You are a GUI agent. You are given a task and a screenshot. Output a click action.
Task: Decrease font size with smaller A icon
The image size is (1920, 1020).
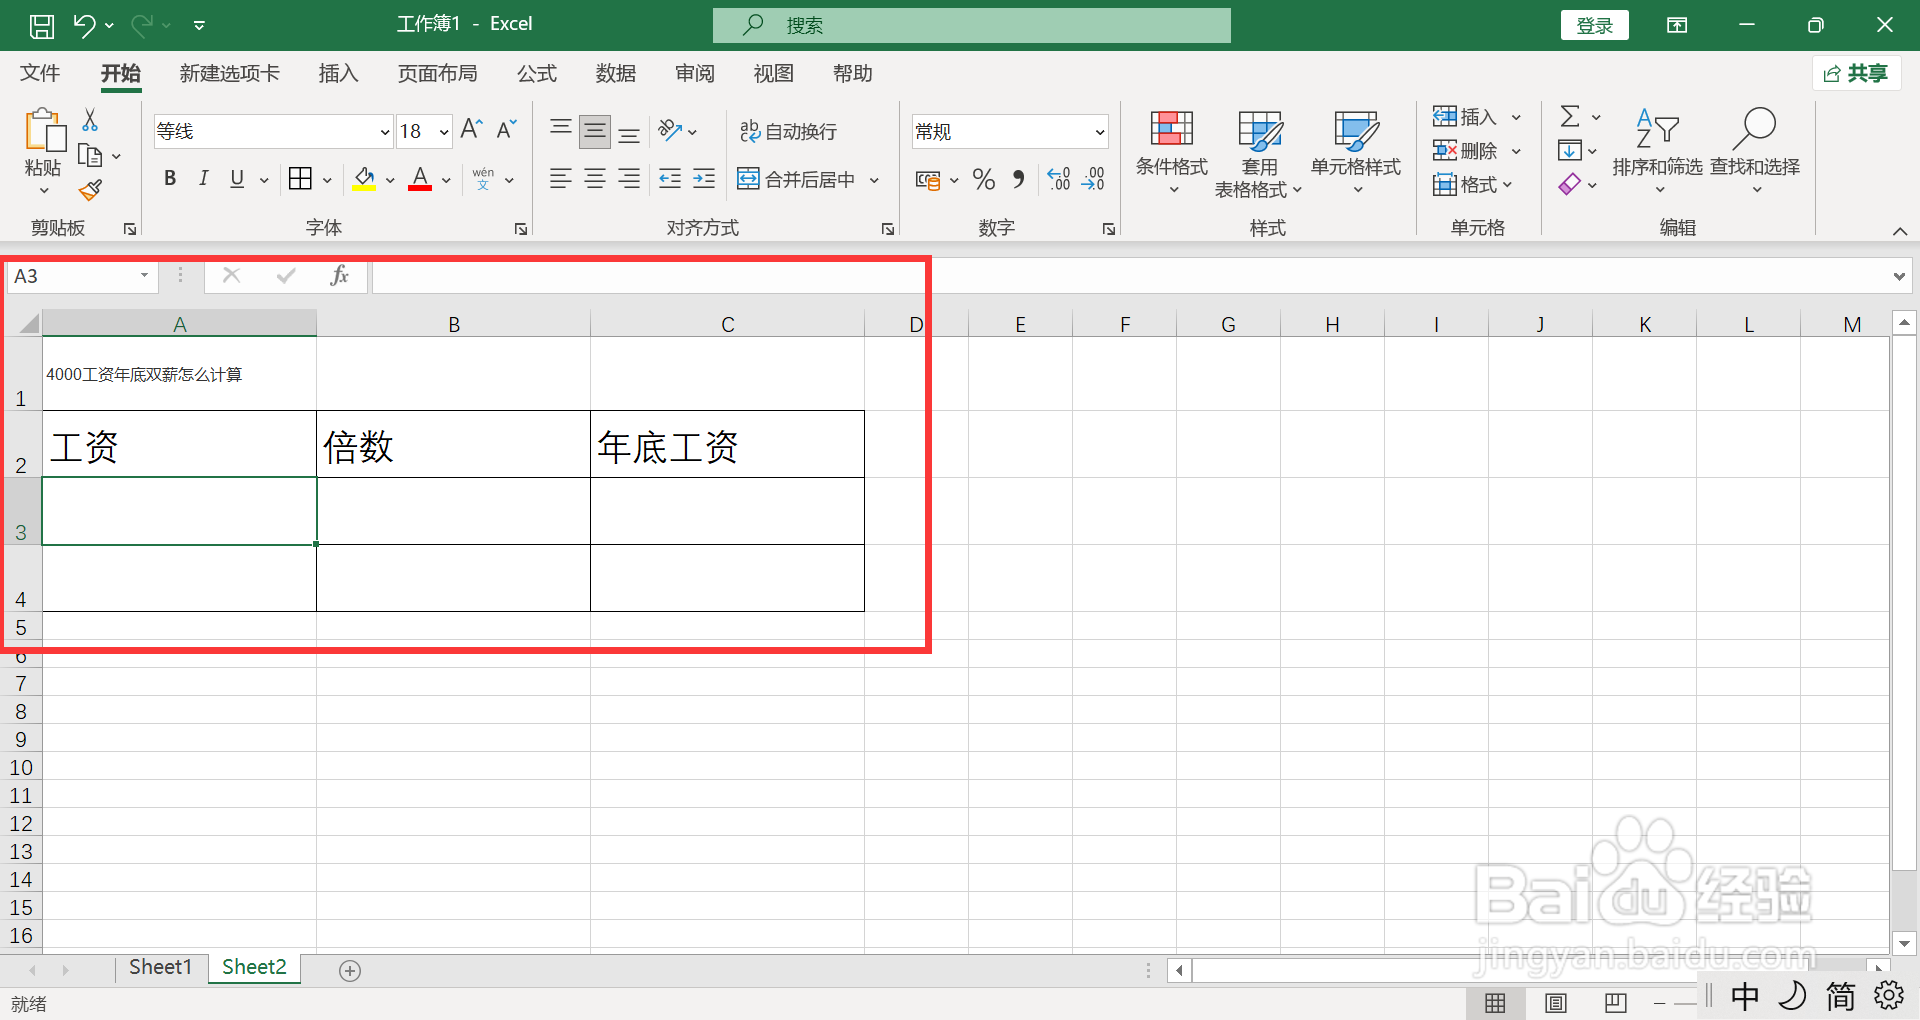point(506,130)
